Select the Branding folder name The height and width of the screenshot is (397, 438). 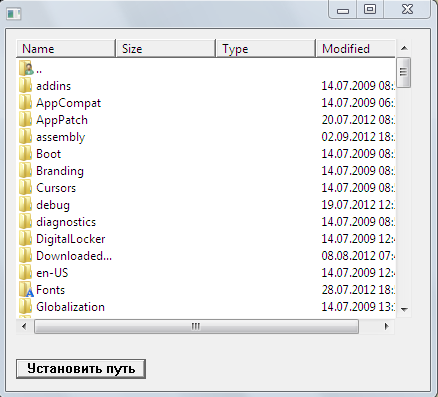60,171
